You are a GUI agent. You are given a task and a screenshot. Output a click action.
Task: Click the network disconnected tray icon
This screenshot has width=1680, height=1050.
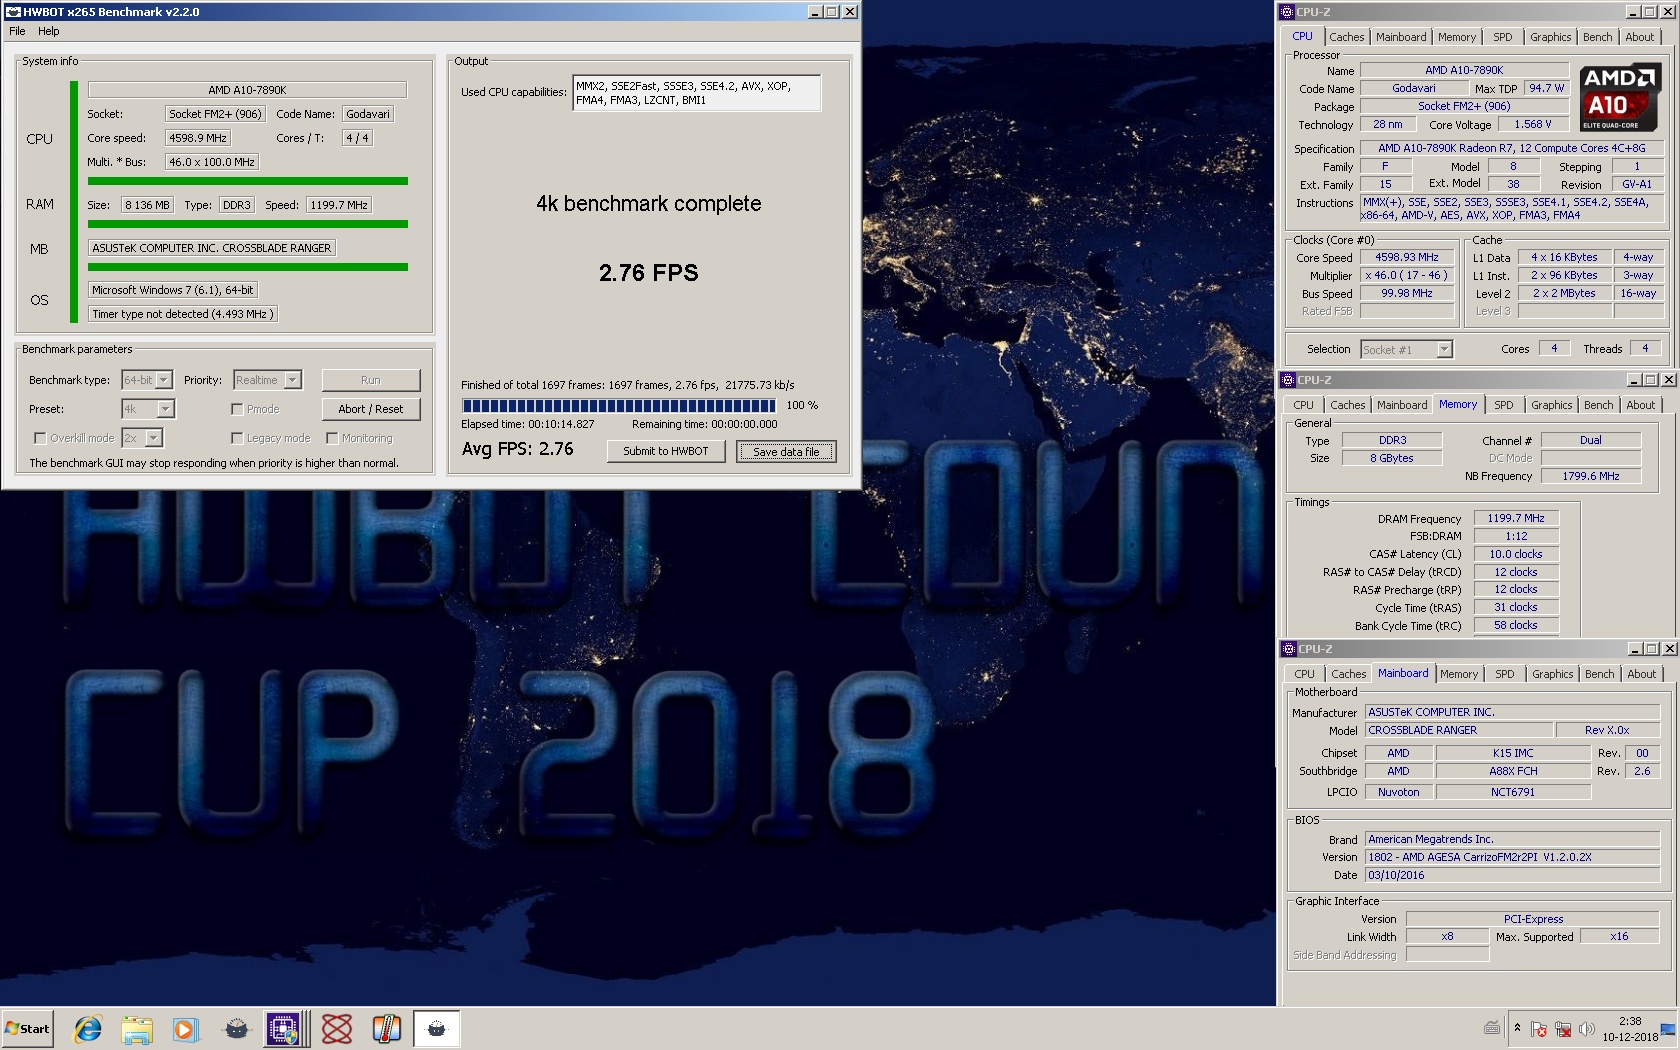[x=1562, y=1028]
